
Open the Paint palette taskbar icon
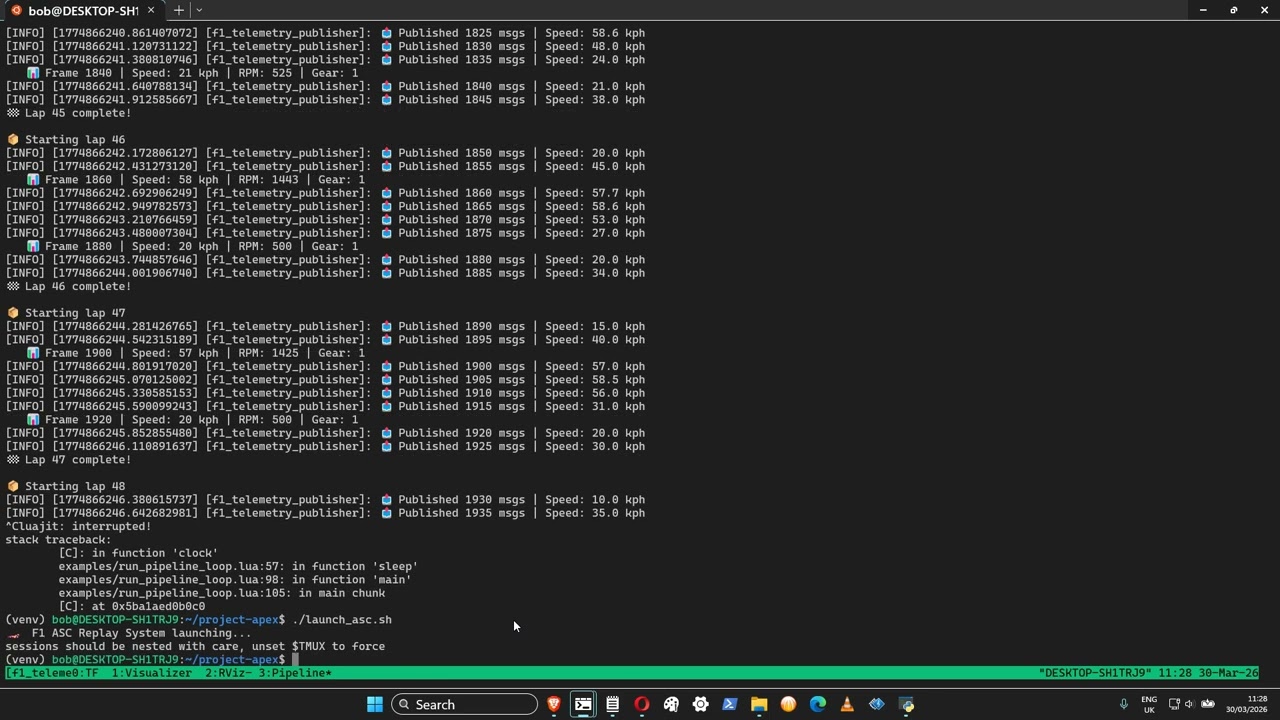(671, 704)
